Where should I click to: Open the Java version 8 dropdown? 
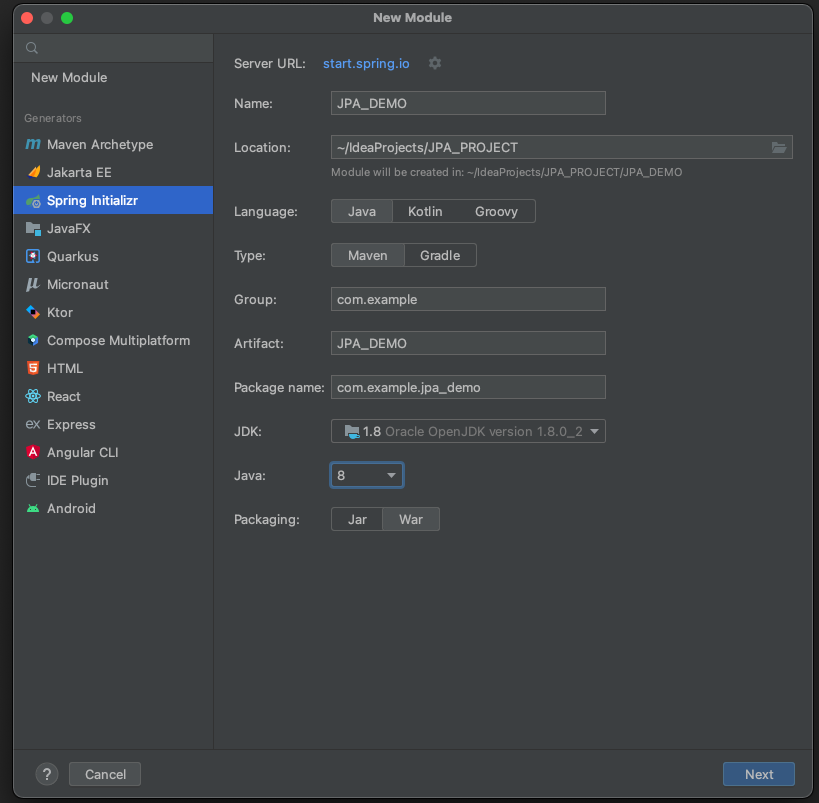pos(367,475)
